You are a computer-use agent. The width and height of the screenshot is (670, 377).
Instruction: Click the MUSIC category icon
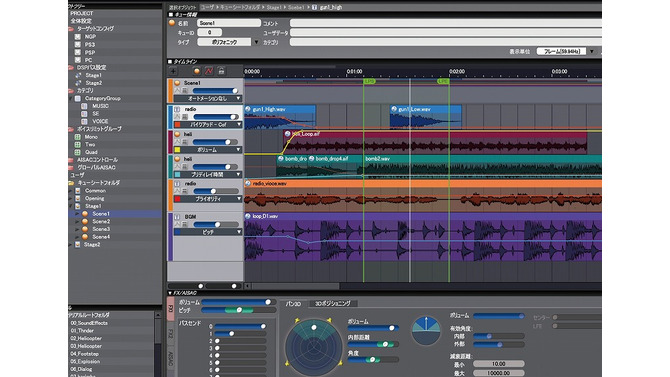84,106
